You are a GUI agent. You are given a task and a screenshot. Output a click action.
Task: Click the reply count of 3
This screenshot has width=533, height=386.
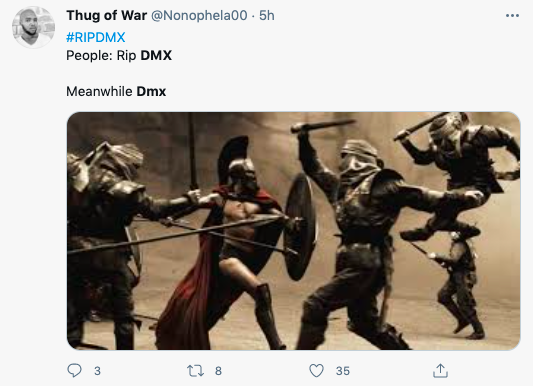click(x=97, y=371)
